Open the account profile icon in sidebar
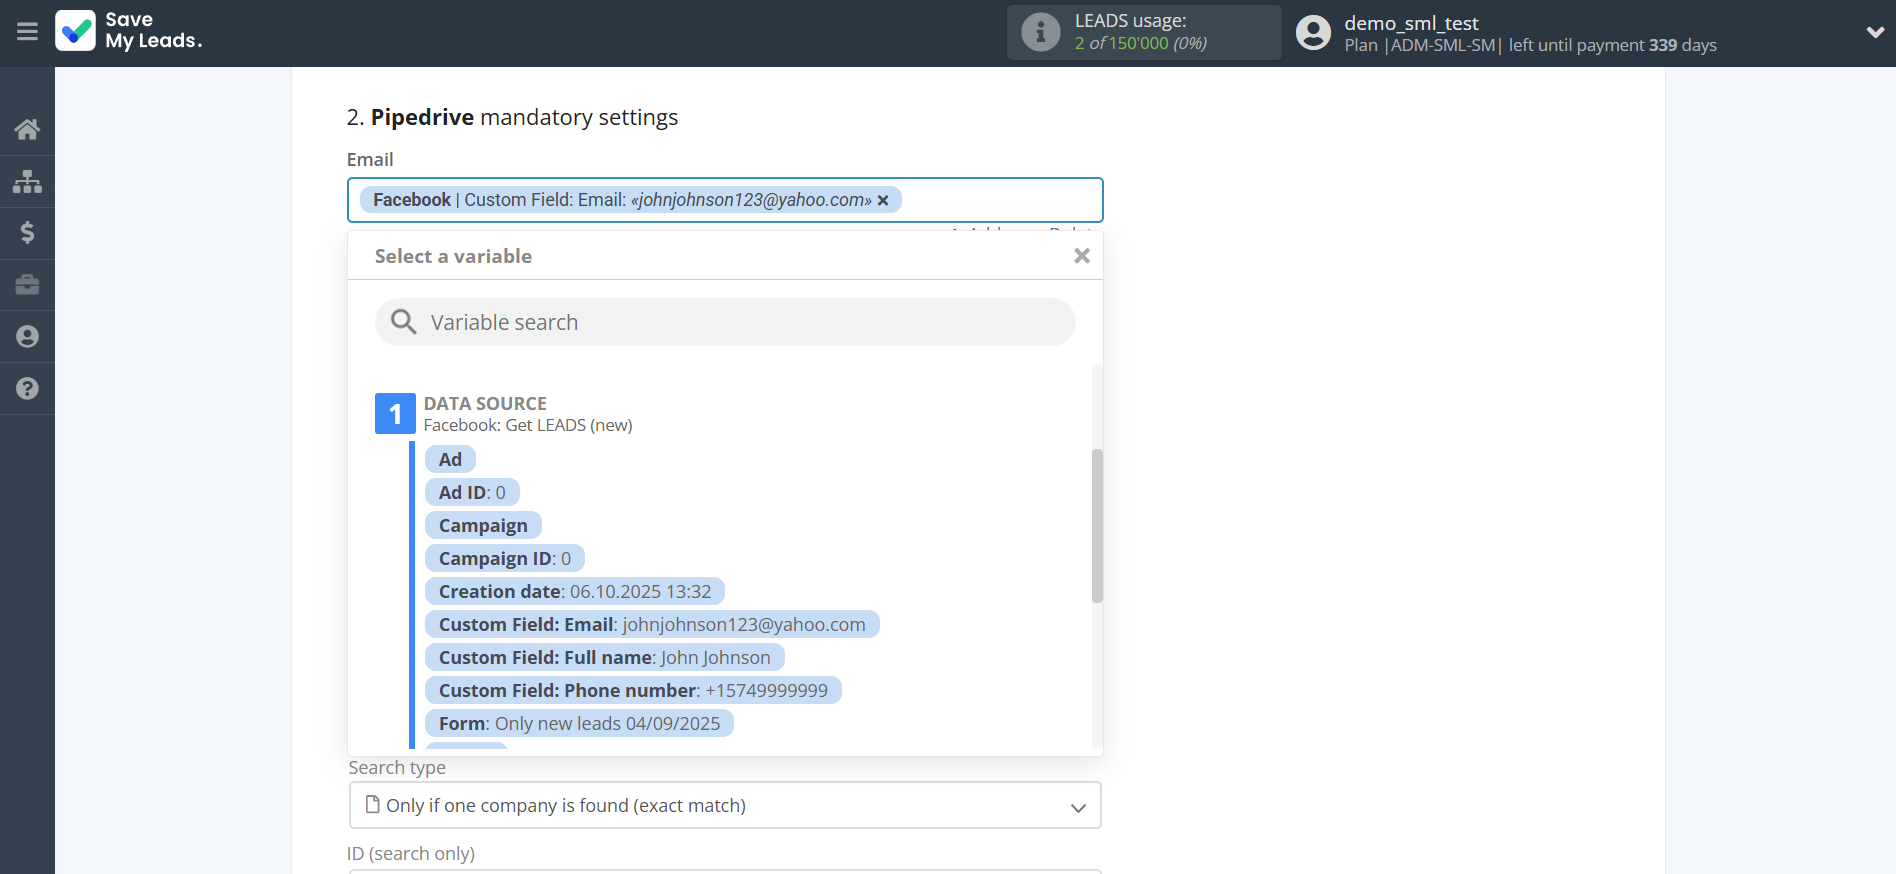Screen dimensions: 1896x874 pos(27,336)
